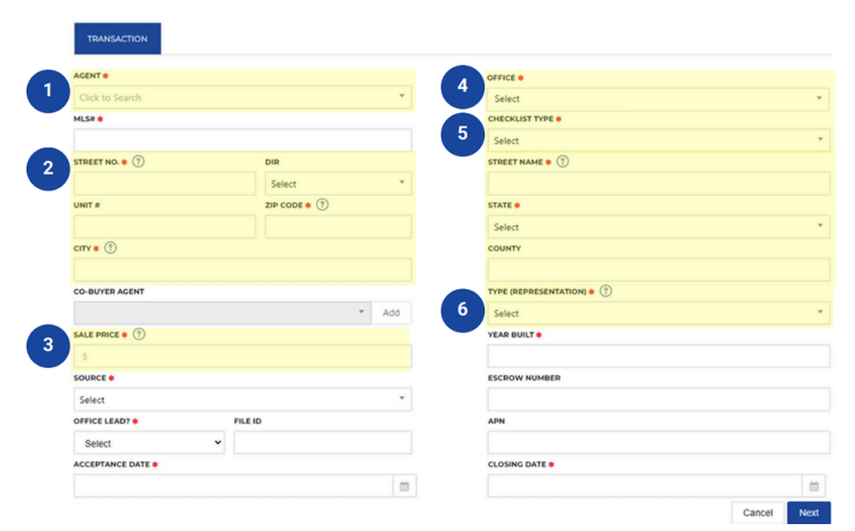
Task: Click the Cancel button
Action: (x=757, y=513)
